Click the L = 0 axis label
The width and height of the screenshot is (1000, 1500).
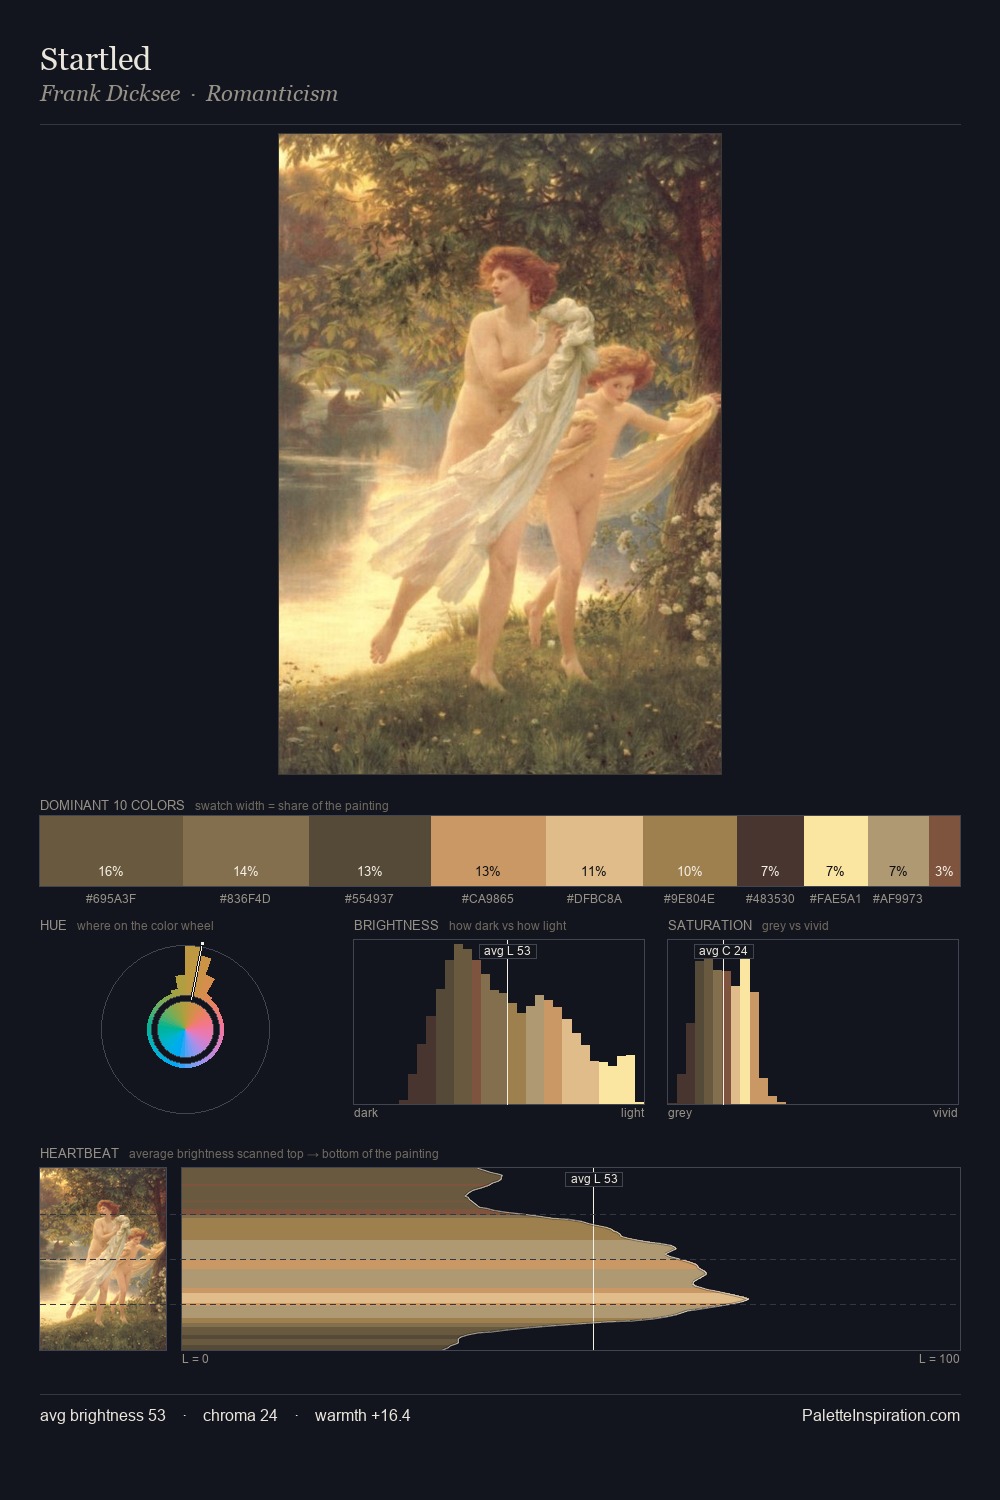[x=195, y=1358]
